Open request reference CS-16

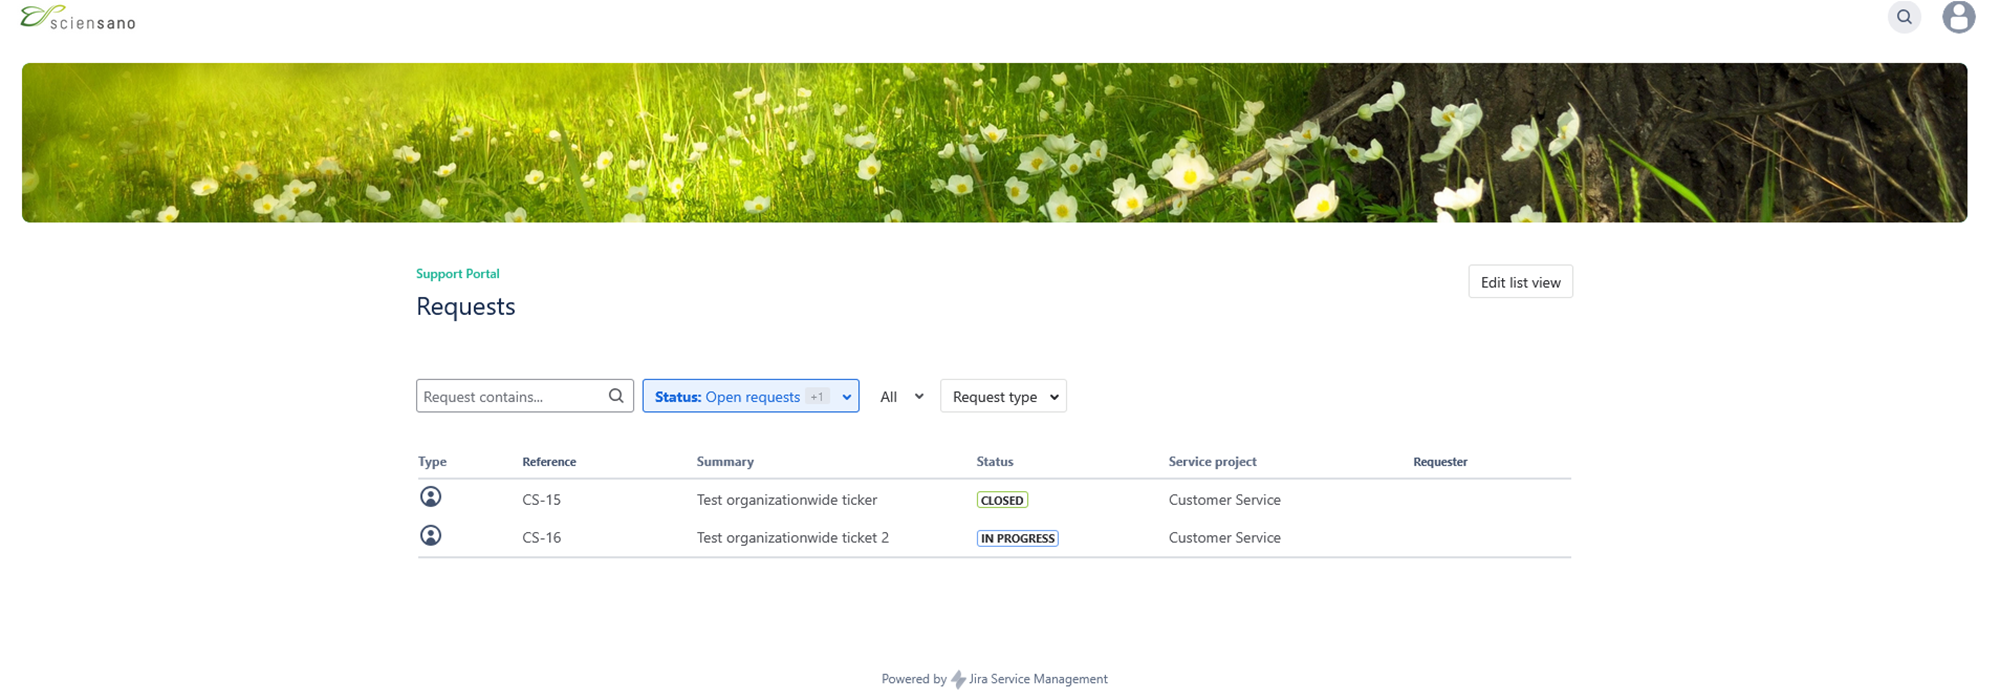541,538
